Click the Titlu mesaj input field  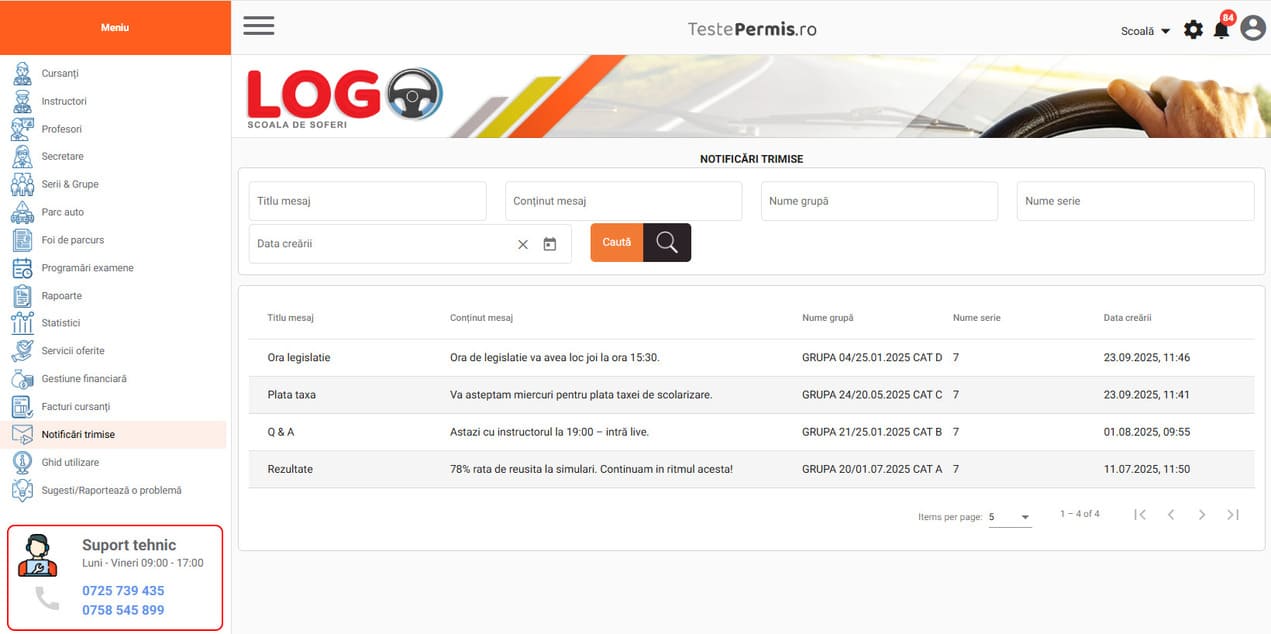[367, 201]
